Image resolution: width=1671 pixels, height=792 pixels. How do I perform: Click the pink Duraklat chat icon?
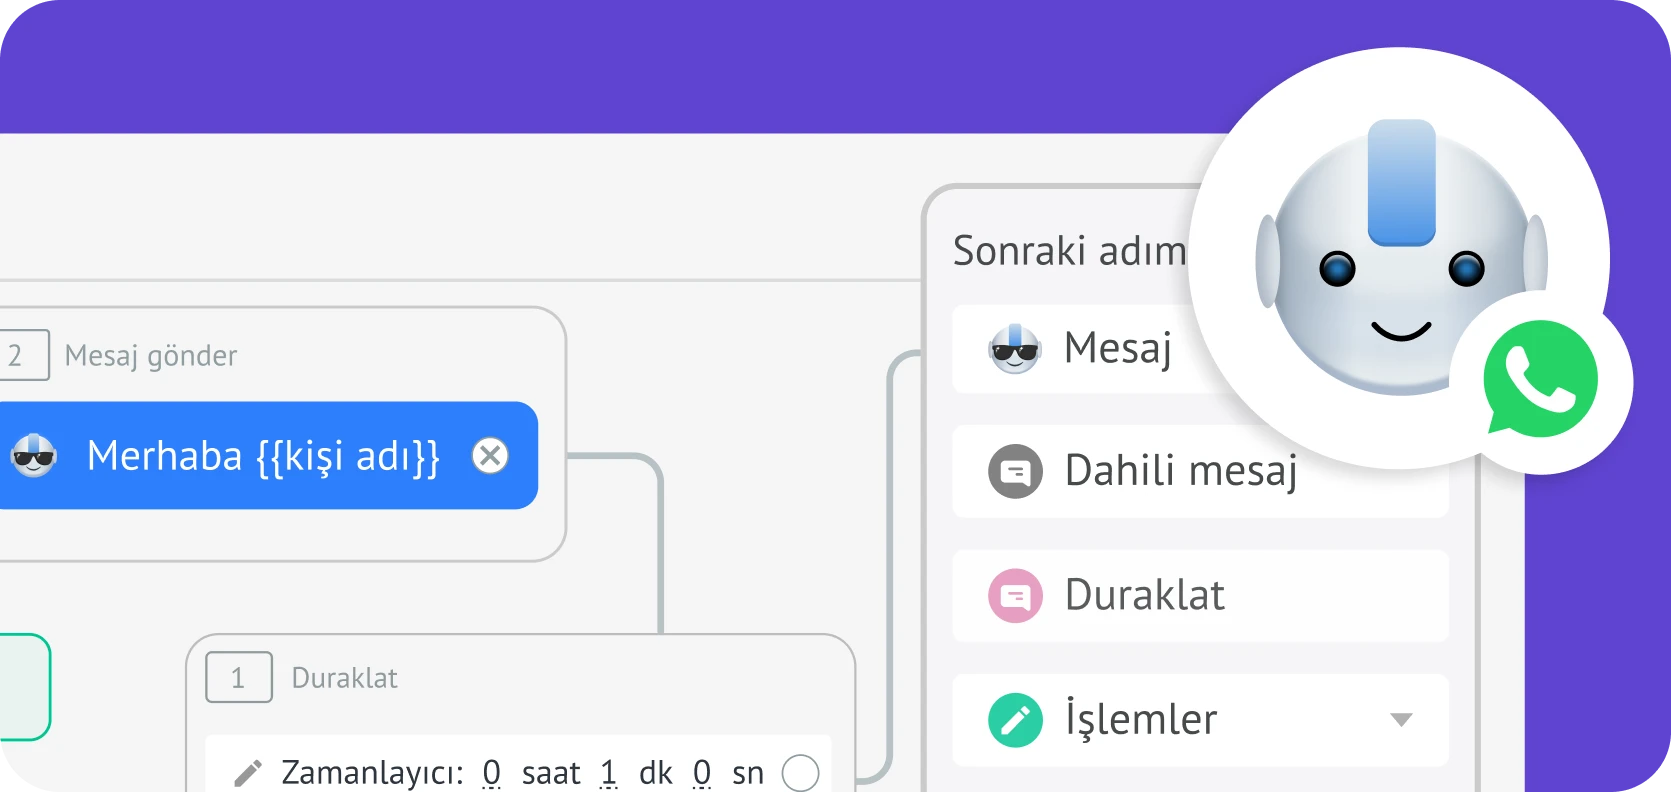coord(1015,596)
